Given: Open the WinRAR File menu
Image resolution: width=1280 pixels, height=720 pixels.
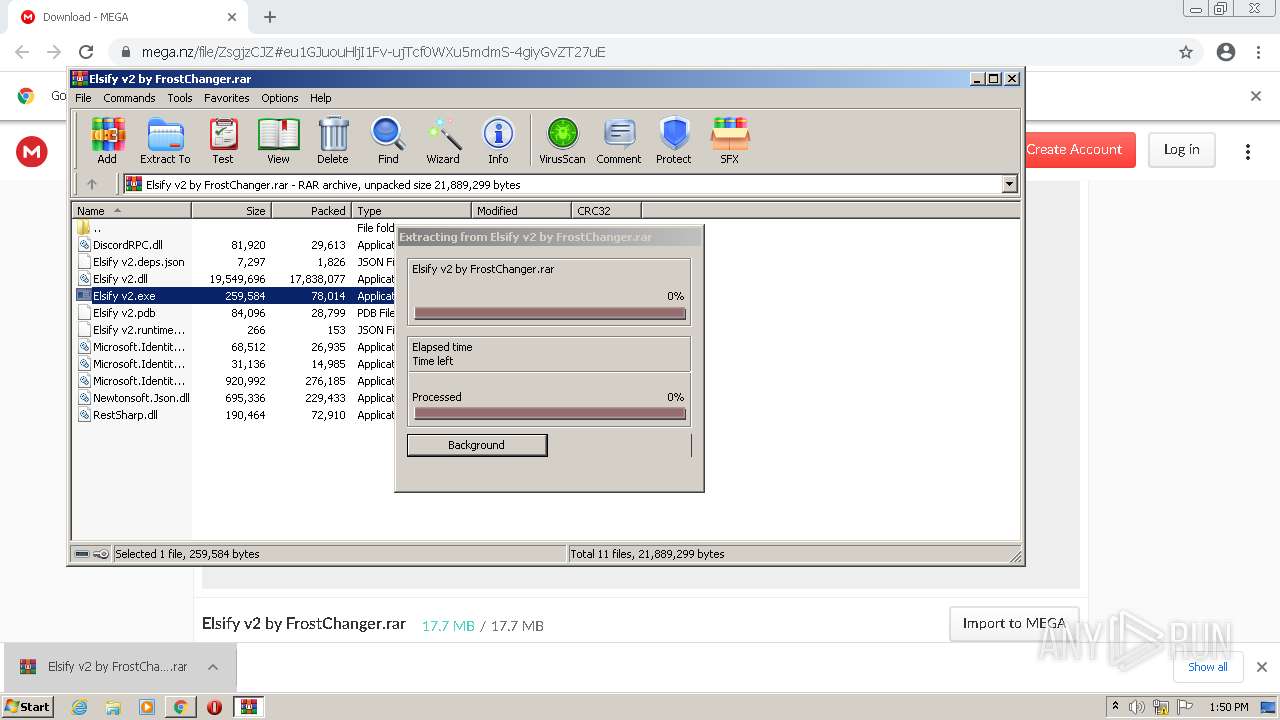Looking at the screenshot, I should click(x=83, y=98).
